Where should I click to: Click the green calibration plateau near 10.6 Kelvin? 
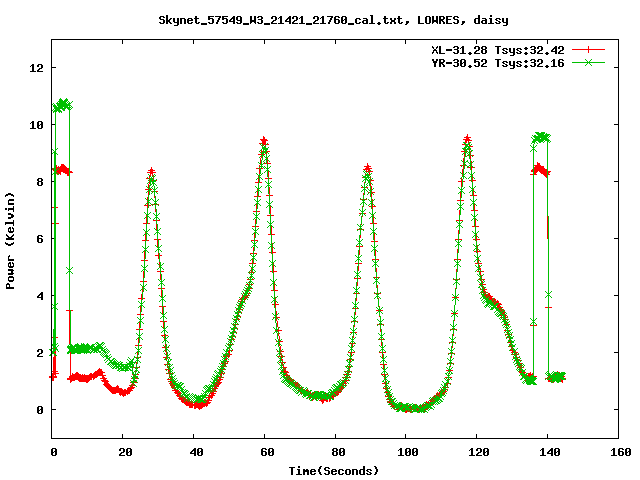point(62,105)
